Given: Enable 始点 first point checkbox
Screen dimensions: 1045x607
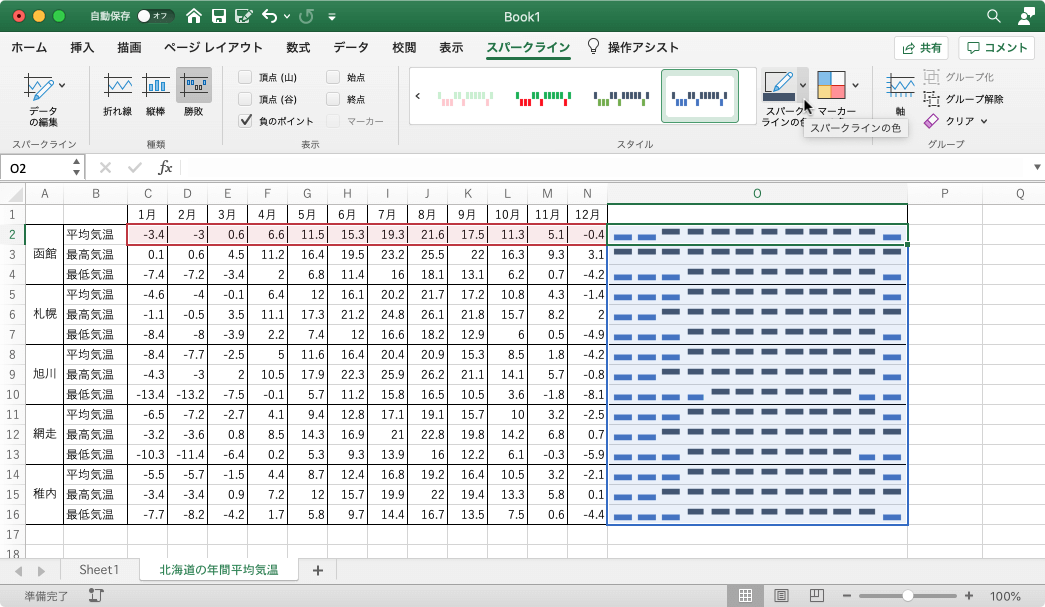Looking at the screenshot, I should [x=333, y=77].
